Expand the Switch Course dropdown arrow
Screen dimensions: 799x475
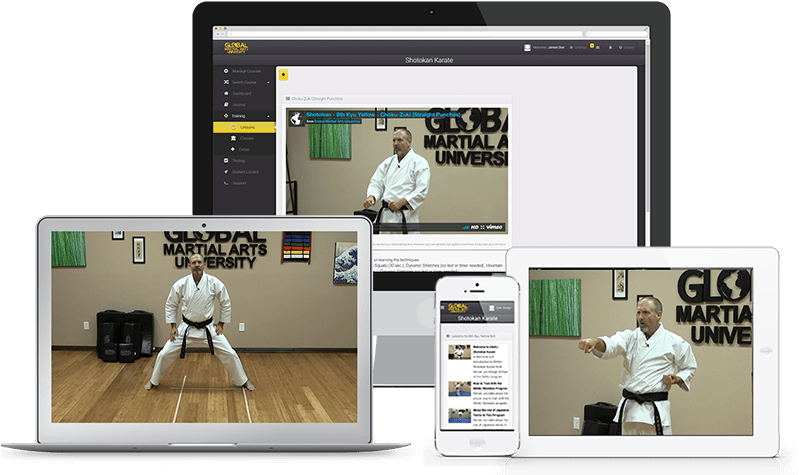269,83
